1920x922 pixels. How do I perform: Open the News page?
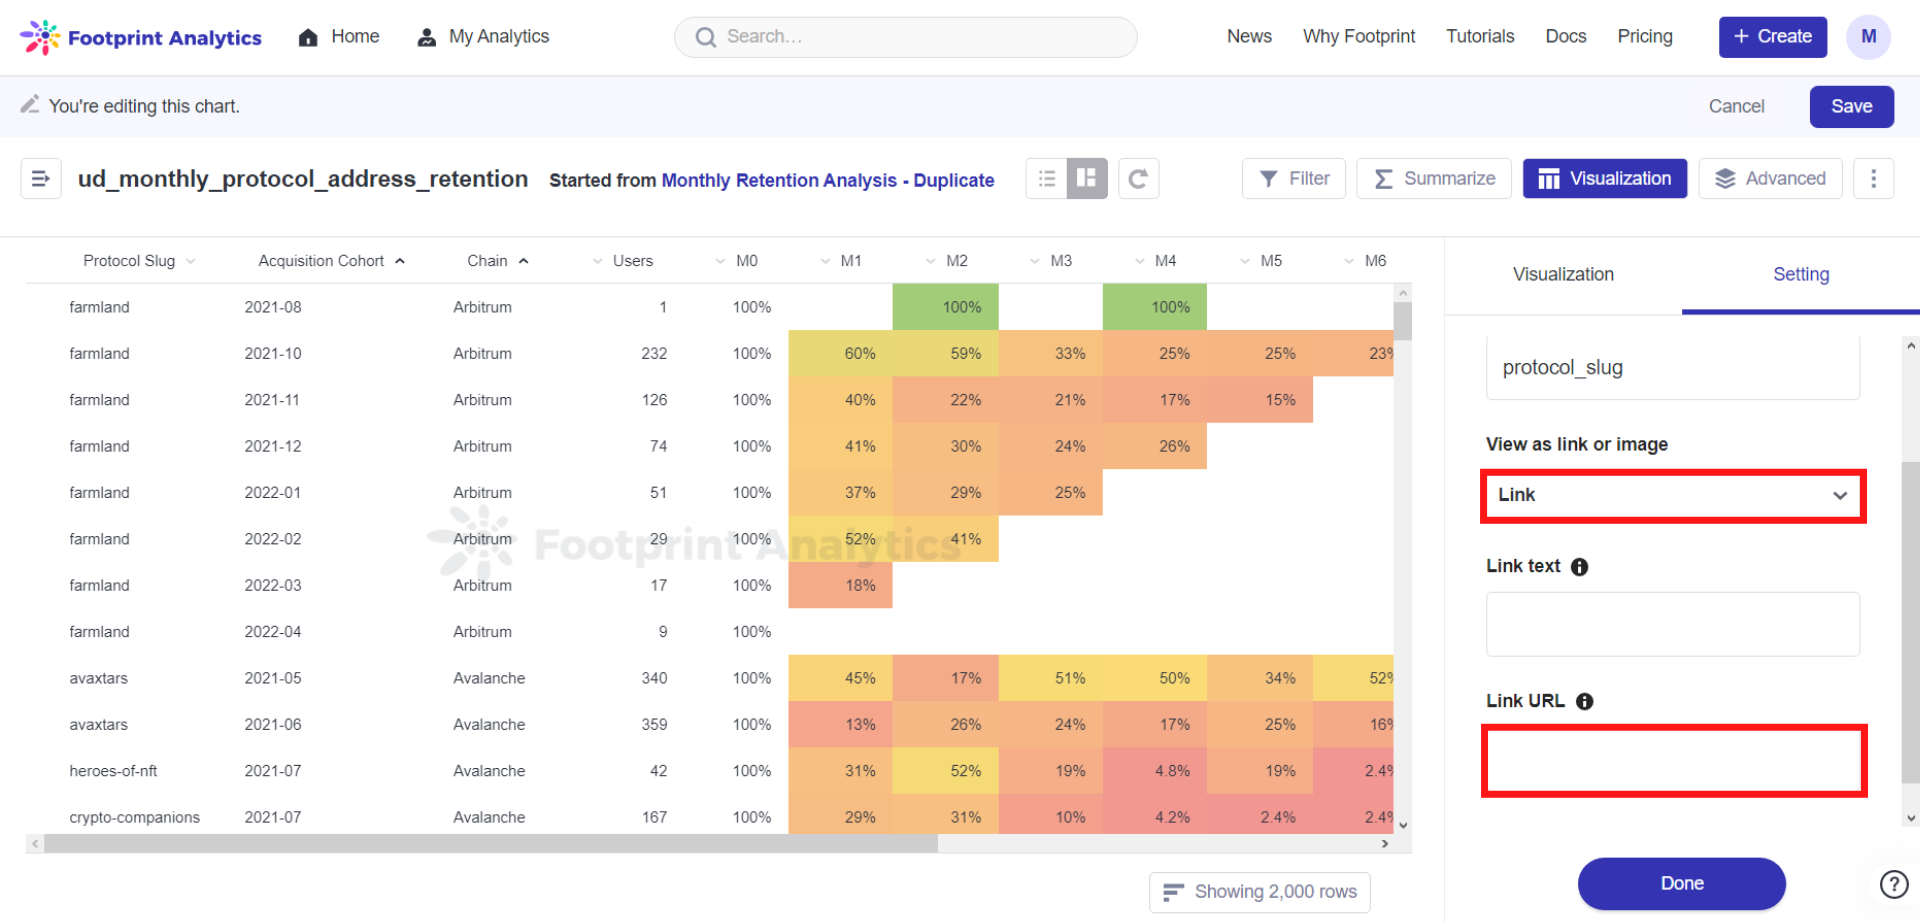click(x=1249, y=37)
